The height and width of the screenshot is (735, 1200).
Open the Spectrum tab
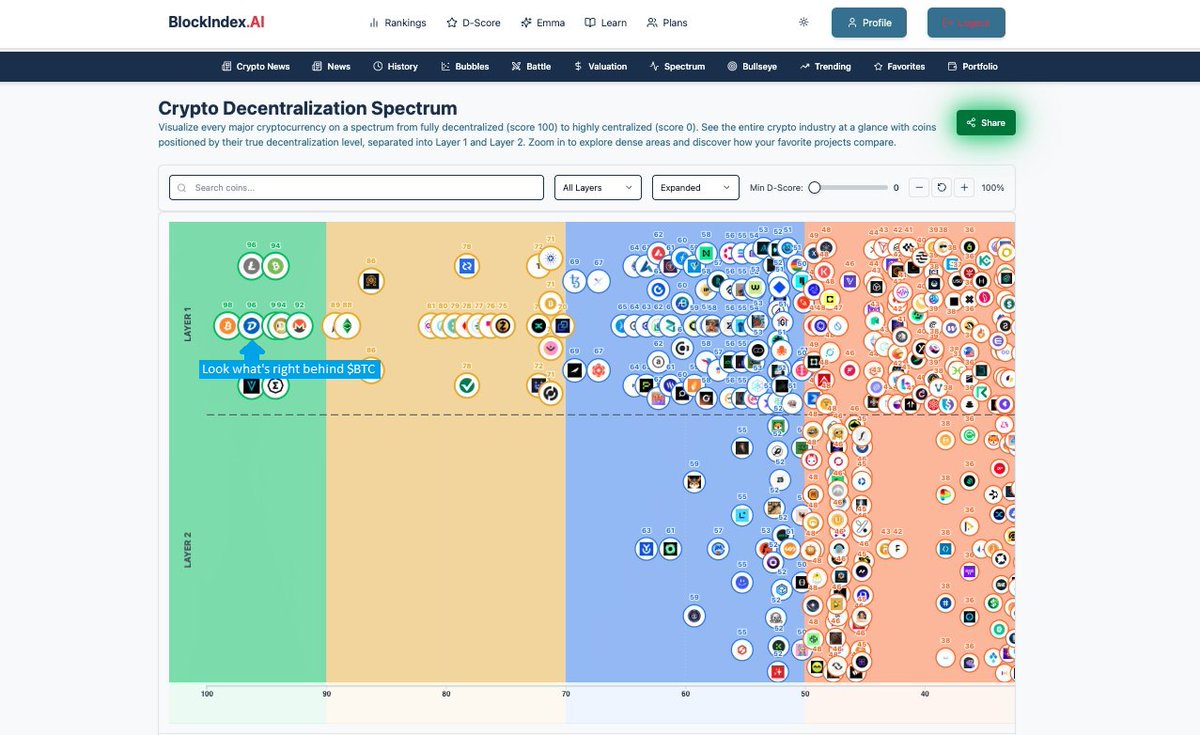(x=677, y=66)
